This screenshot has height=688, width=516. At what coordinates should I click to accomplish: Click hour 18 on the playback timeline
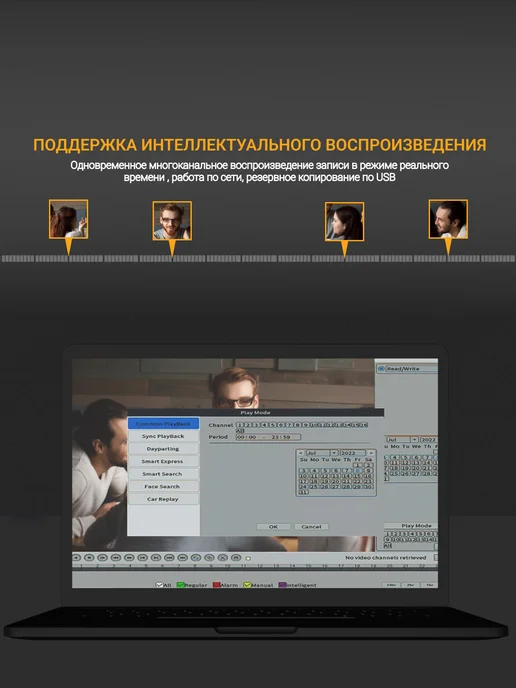358,566
